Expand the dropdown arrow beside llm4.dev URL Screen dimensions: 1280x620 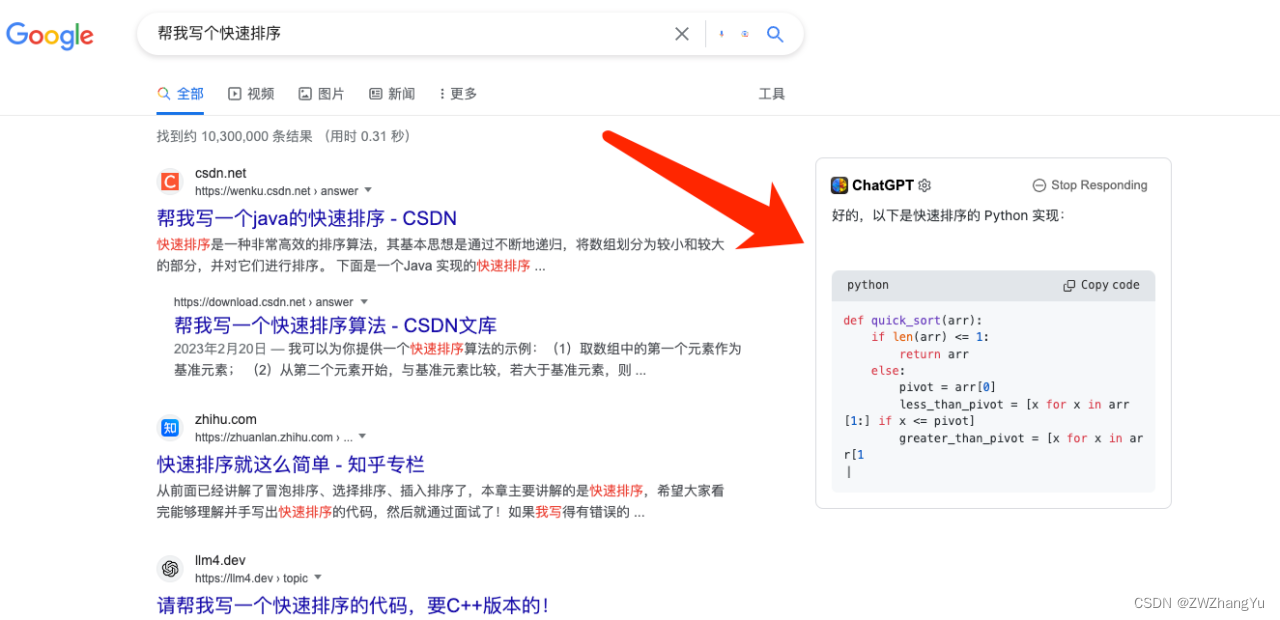coord(318,578)
